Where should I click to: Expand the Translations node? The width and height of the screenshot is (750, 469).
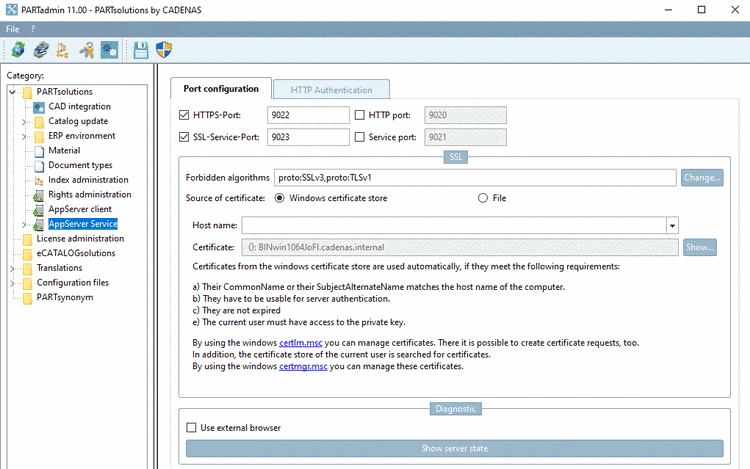(12, 268)
